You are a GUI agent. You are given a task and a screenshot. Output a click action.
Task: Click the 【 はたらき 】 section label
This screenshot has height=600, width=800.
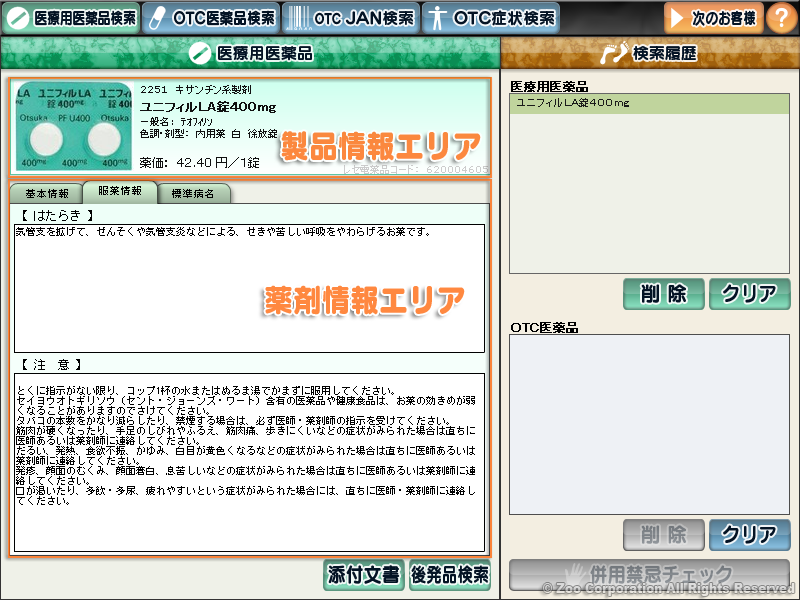point(57,215)
